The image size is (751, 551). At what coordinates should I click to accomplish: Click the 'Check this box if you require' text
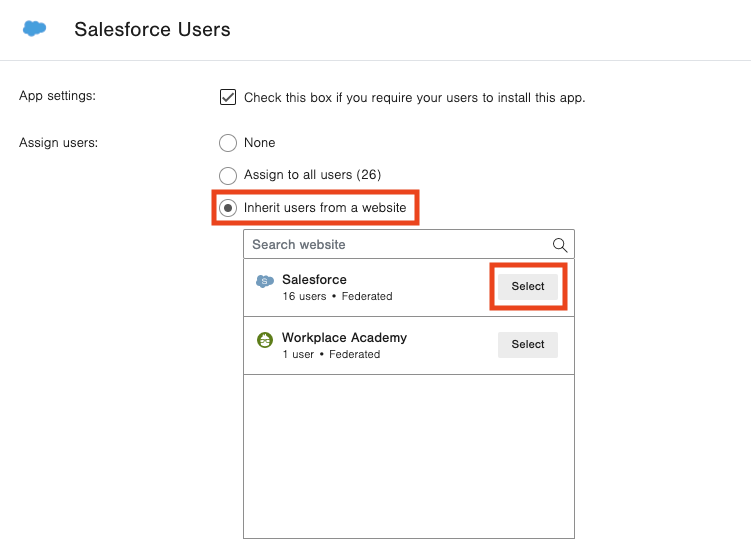click(x=414, y=98)
